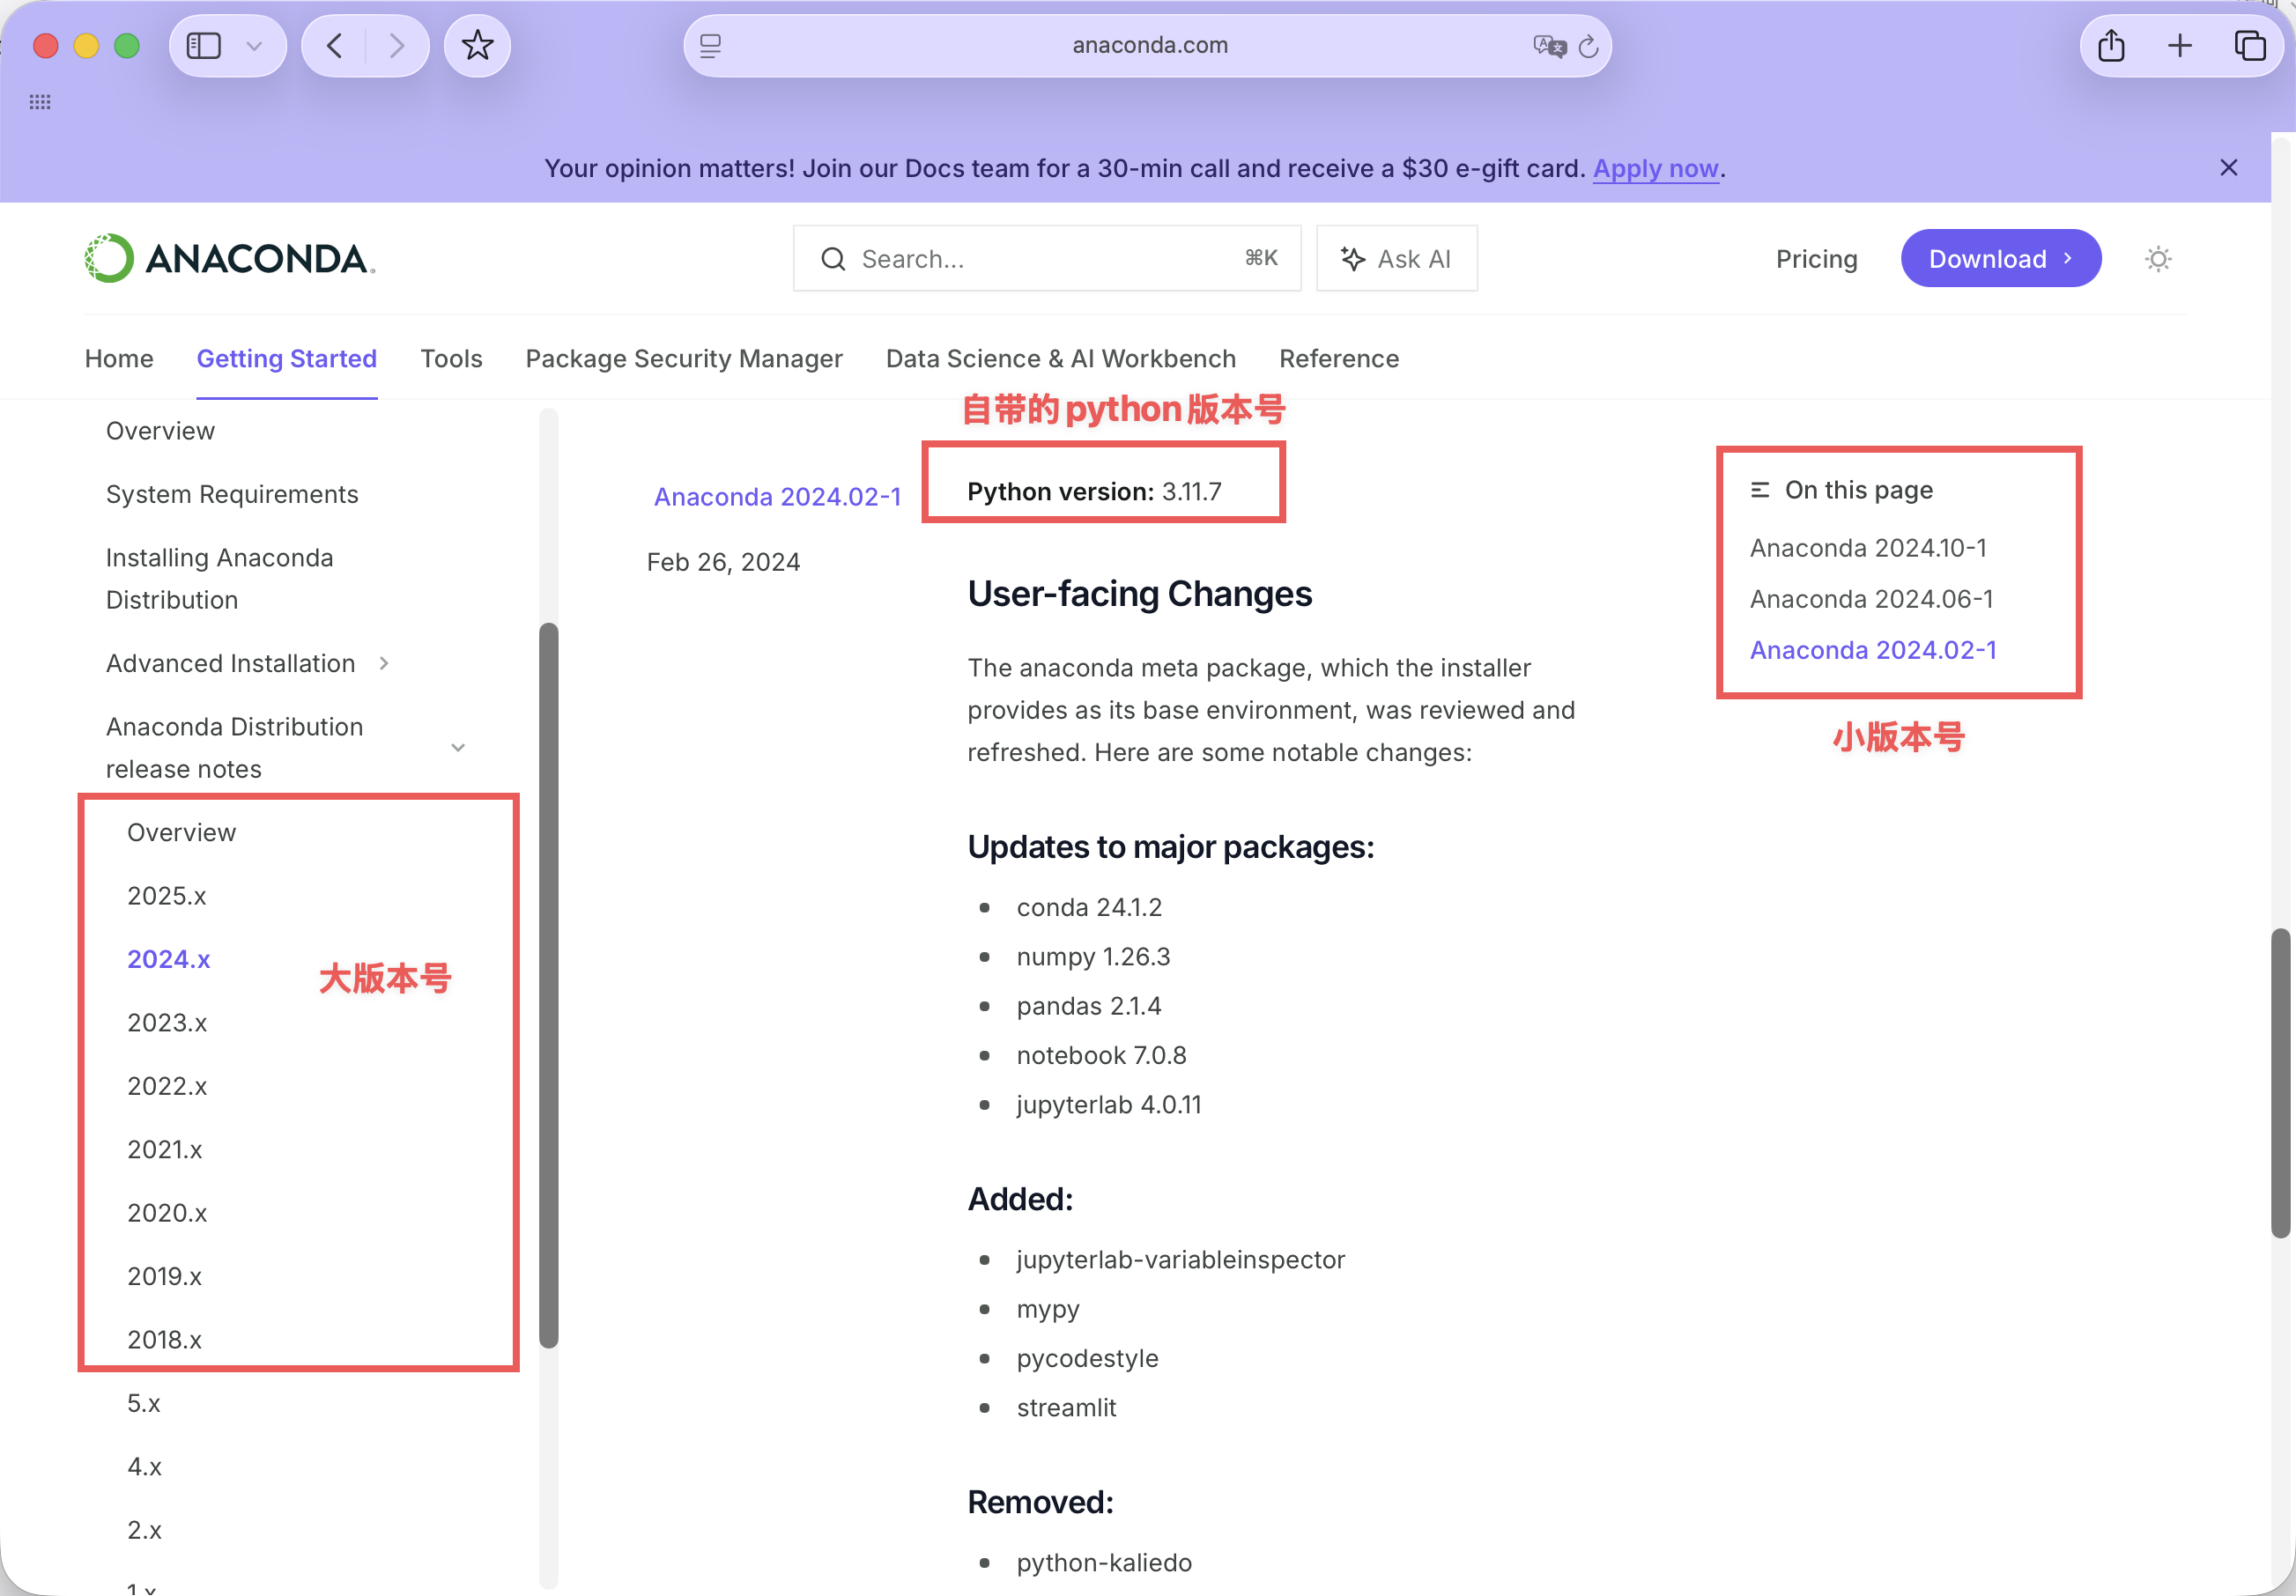Open the 2020.x release notes
Image resolution: width=2296 pixels, height=1596 pixels.
click(x=167, y=1213)
